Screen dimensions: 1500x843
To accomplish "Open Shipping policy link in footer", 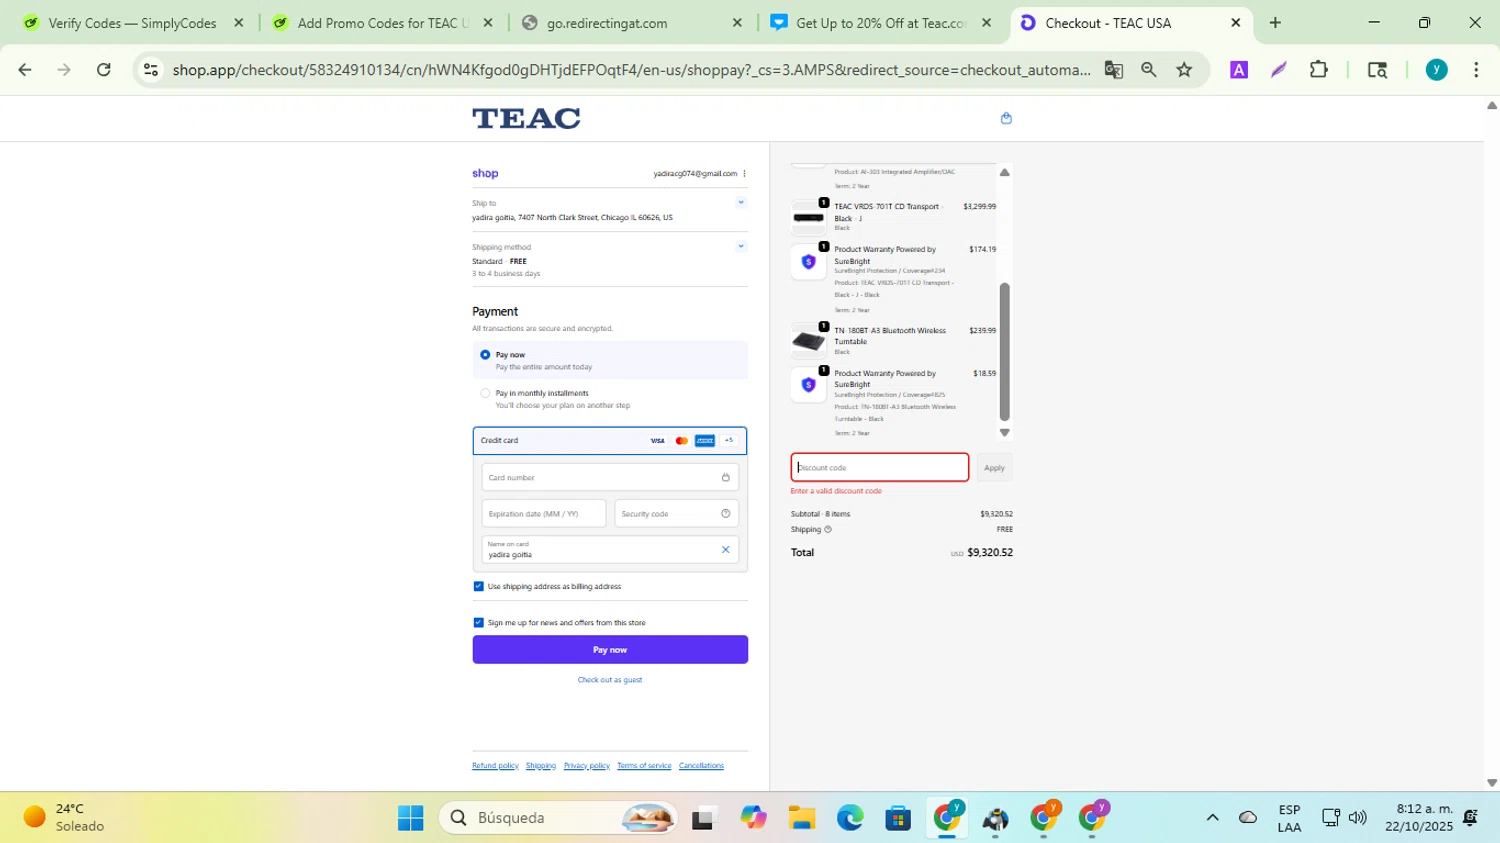I will pyautogui.click(x=541, y=766).
